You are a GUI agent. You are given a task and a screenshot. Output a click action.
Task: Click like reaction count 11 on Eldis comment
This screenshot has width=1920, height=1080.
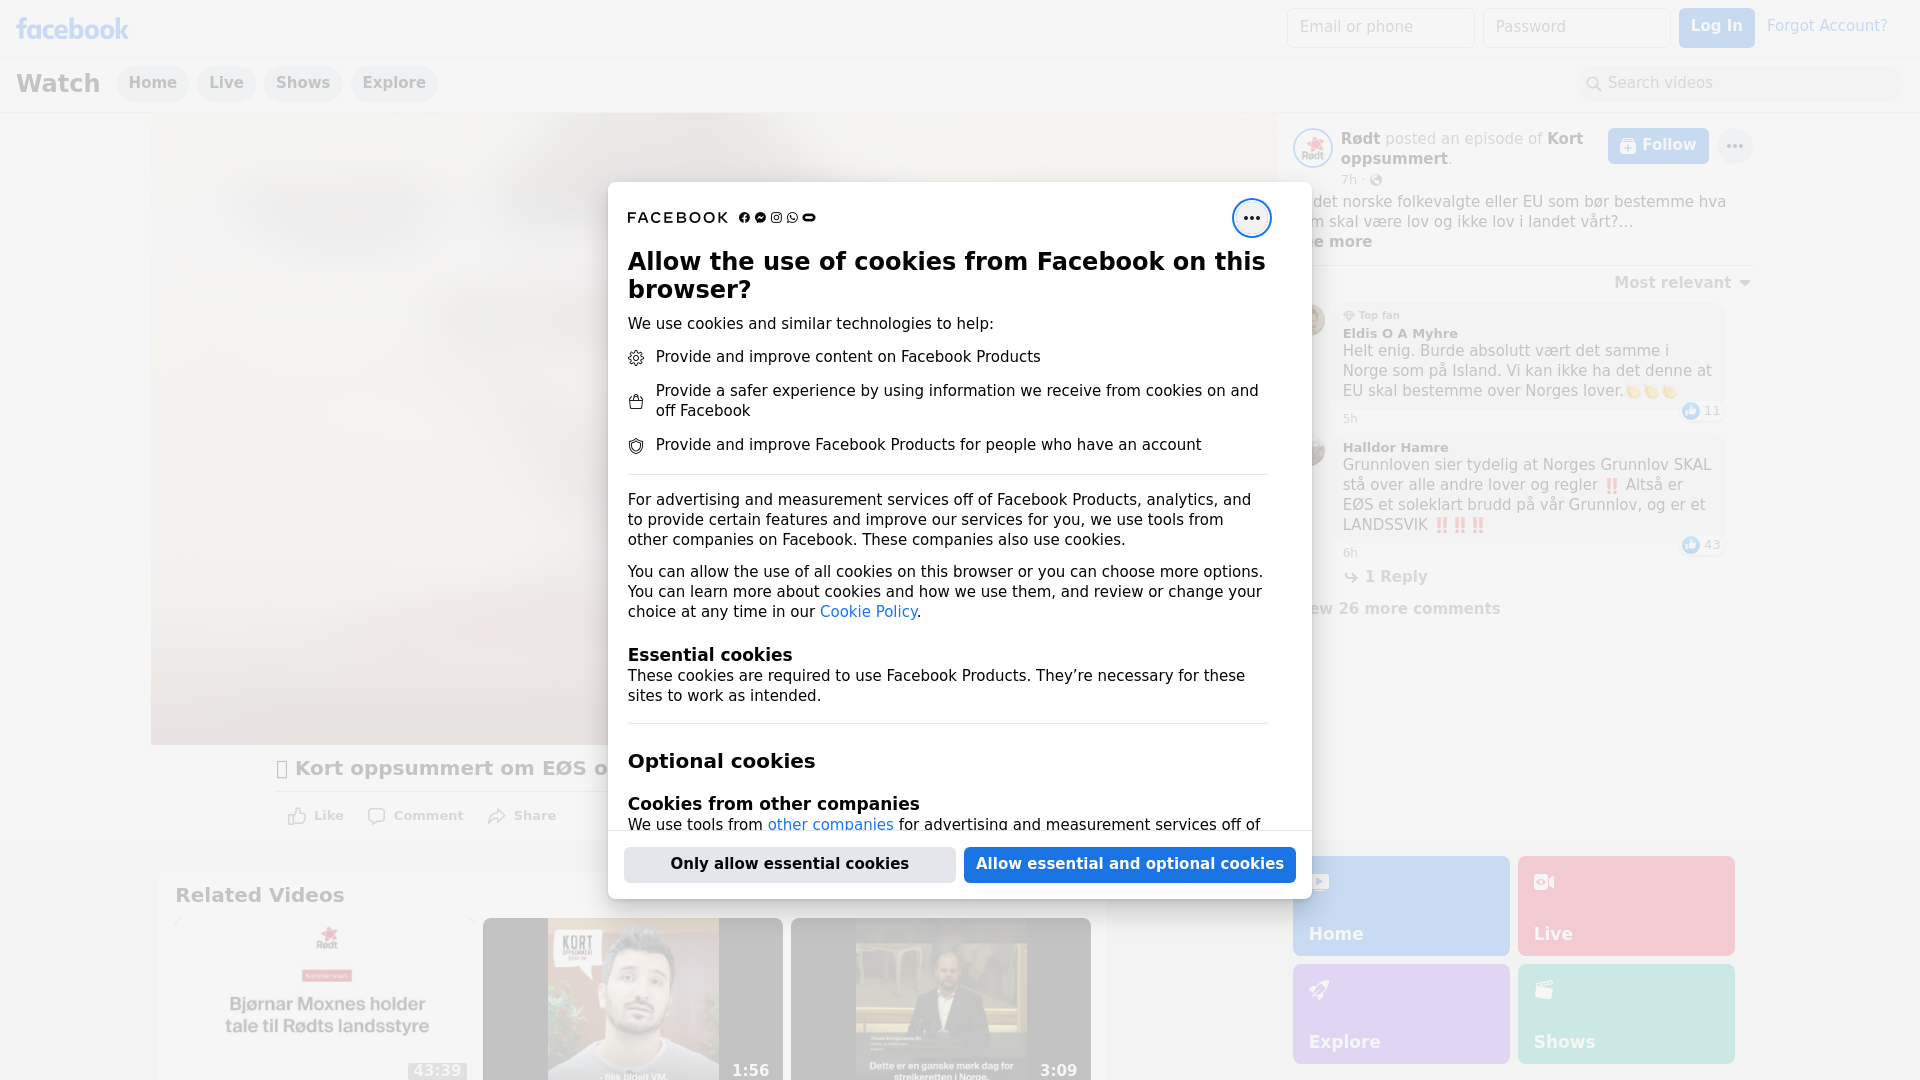click(x=1702, y=411)
